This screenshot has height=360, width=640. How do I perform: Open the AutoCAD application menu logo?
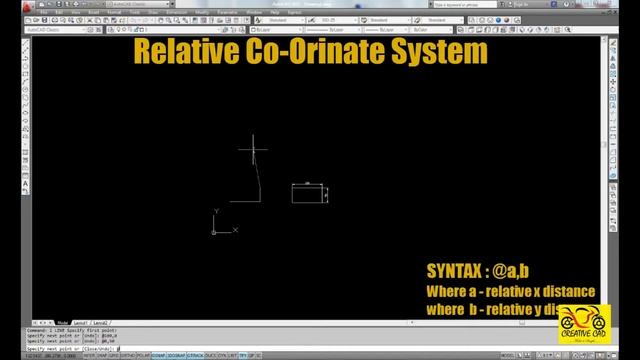(27, 6)
